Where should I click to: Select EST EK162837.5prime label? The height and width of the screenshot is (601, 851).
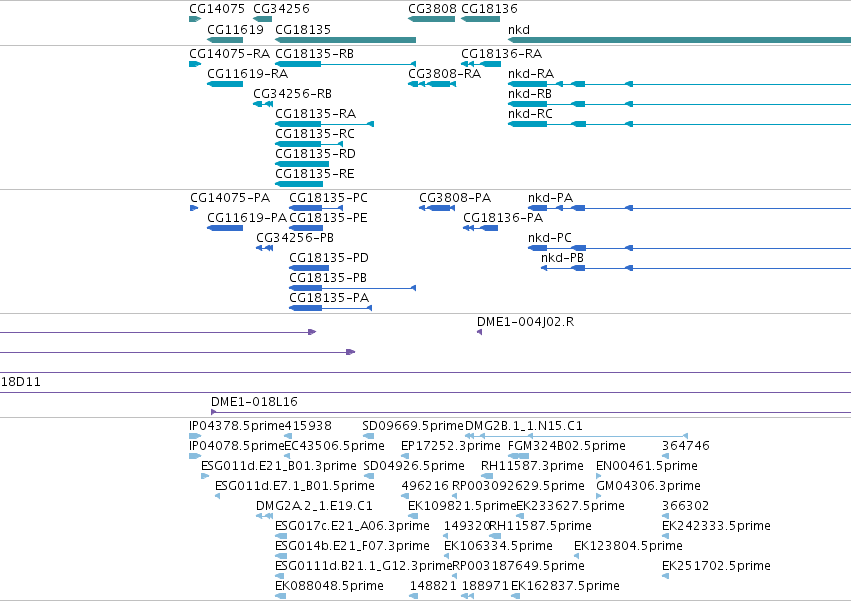tap(566, 587)
